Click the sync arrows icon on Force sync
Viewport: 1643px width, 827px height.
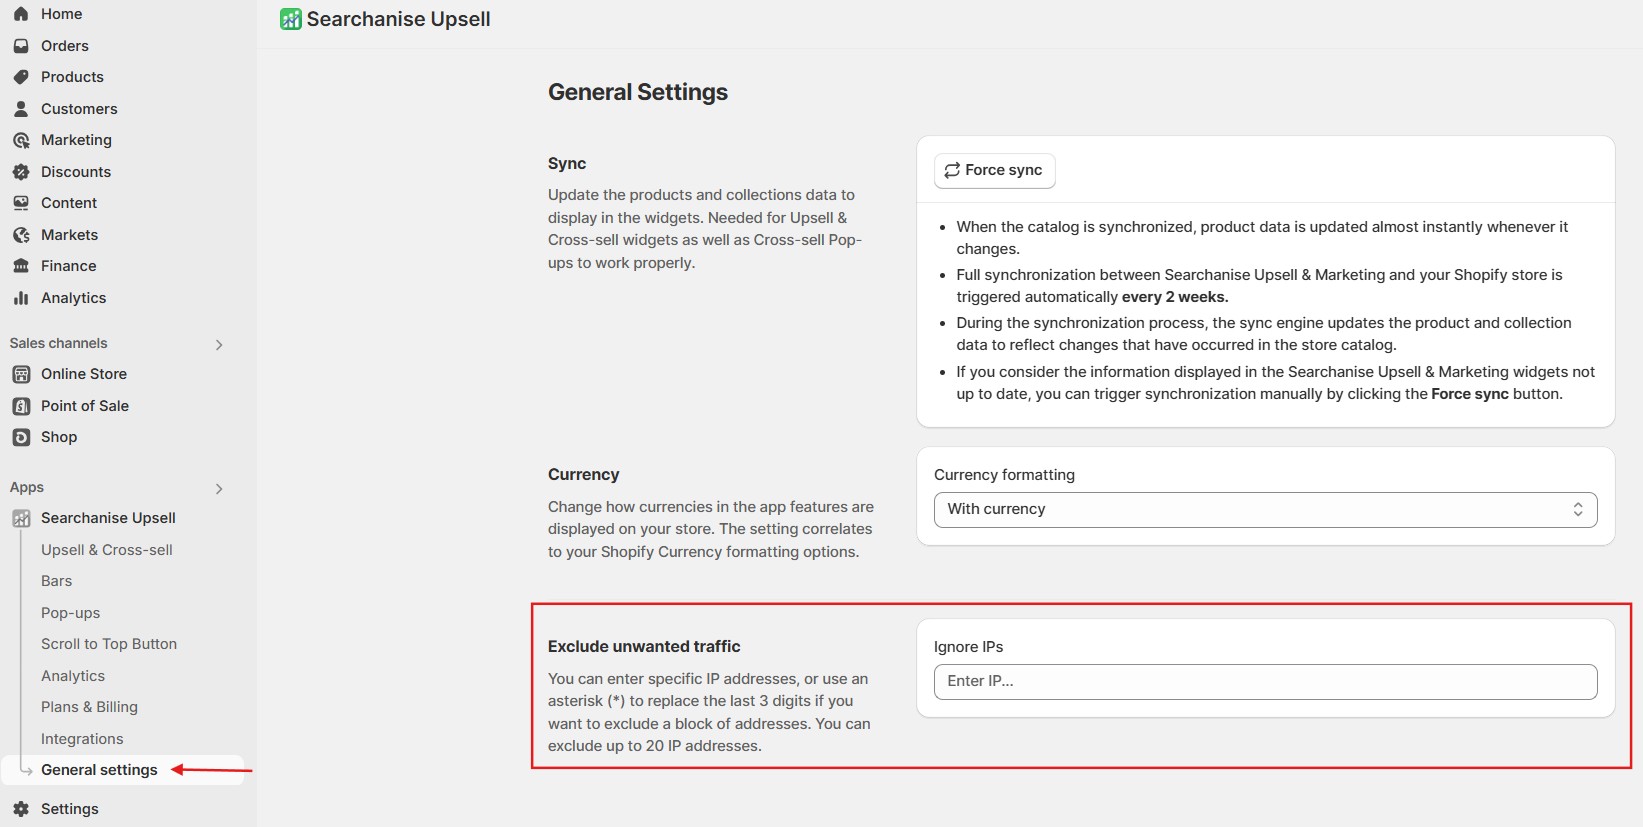(x=952, y=170)
